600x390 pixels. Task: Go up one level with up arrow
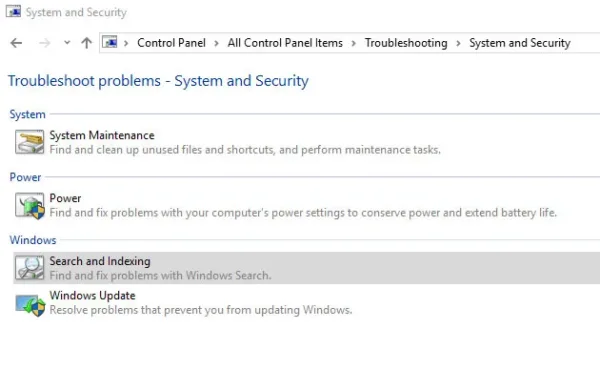(x=87, y=43)
